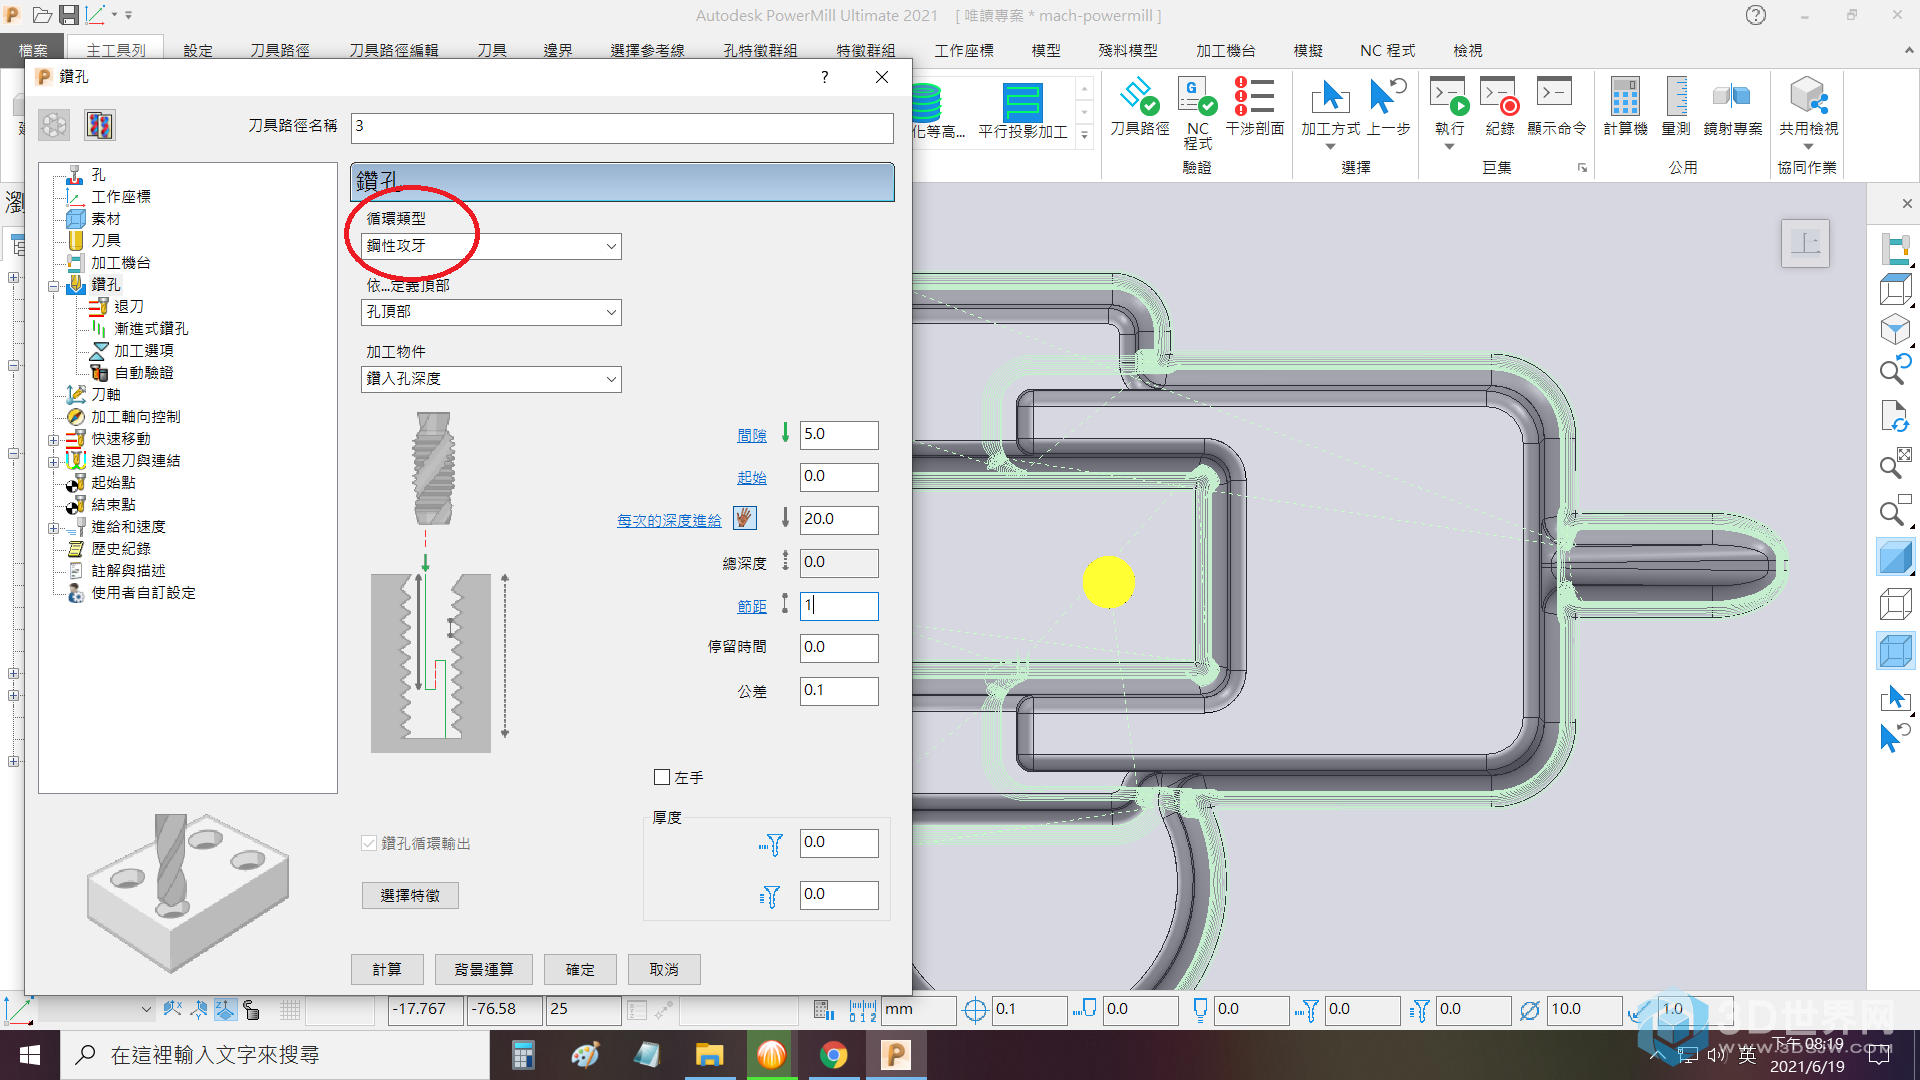Click the macro Run (執行) icon
Image resolution: width=1920 pixels, height=1080 pixels.
point(1449,98)
